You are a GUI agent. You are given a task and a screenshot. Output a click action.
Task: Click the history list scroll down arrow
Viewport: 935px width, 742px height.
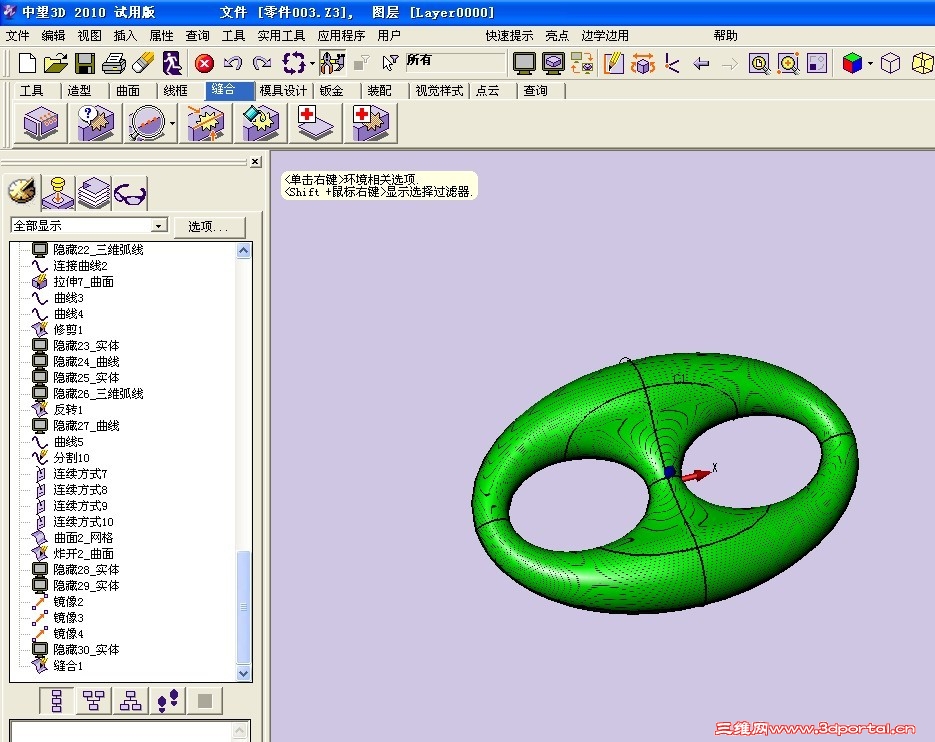point(243,673)
